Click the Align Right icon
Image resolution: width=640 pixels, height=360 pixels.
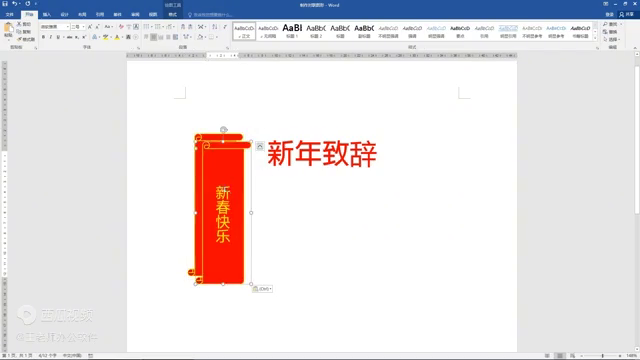tap(161, 37)
